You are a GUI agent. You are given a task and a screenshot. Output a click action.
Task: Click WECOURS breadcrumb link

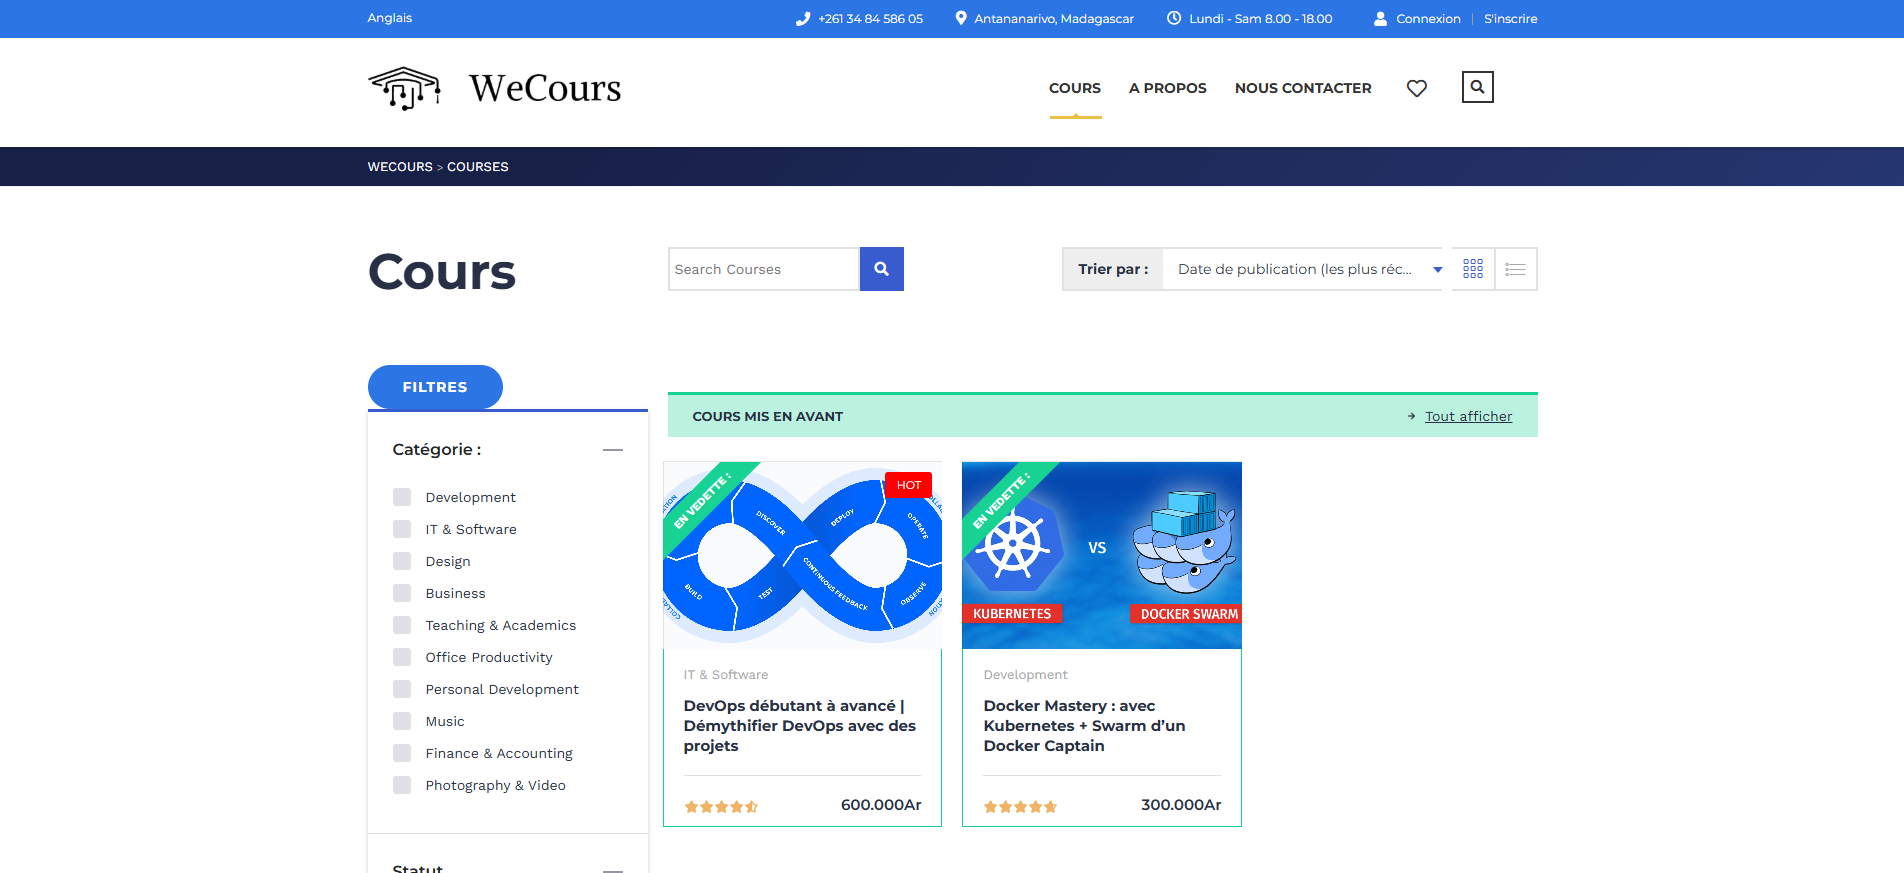click(400, 167)
